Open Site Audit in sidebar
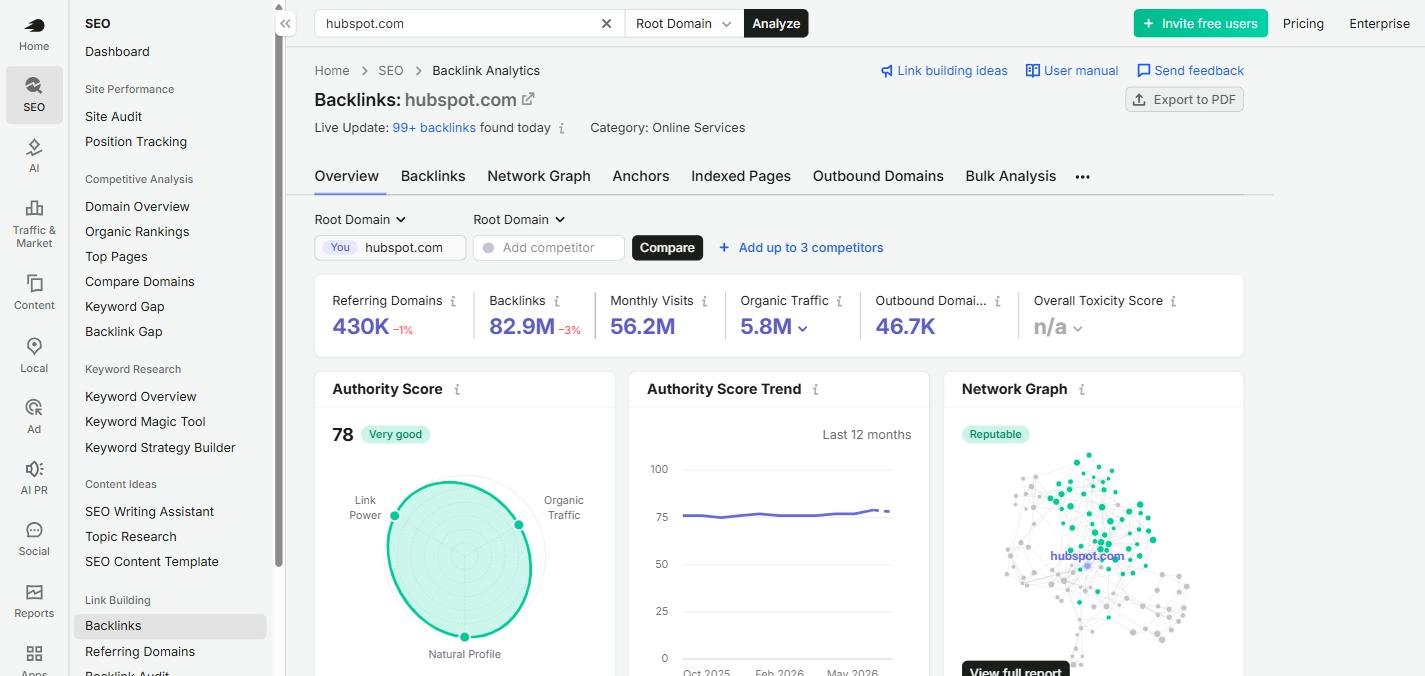The width and height of the screenshot is (1425, 676). pos(114,116)
